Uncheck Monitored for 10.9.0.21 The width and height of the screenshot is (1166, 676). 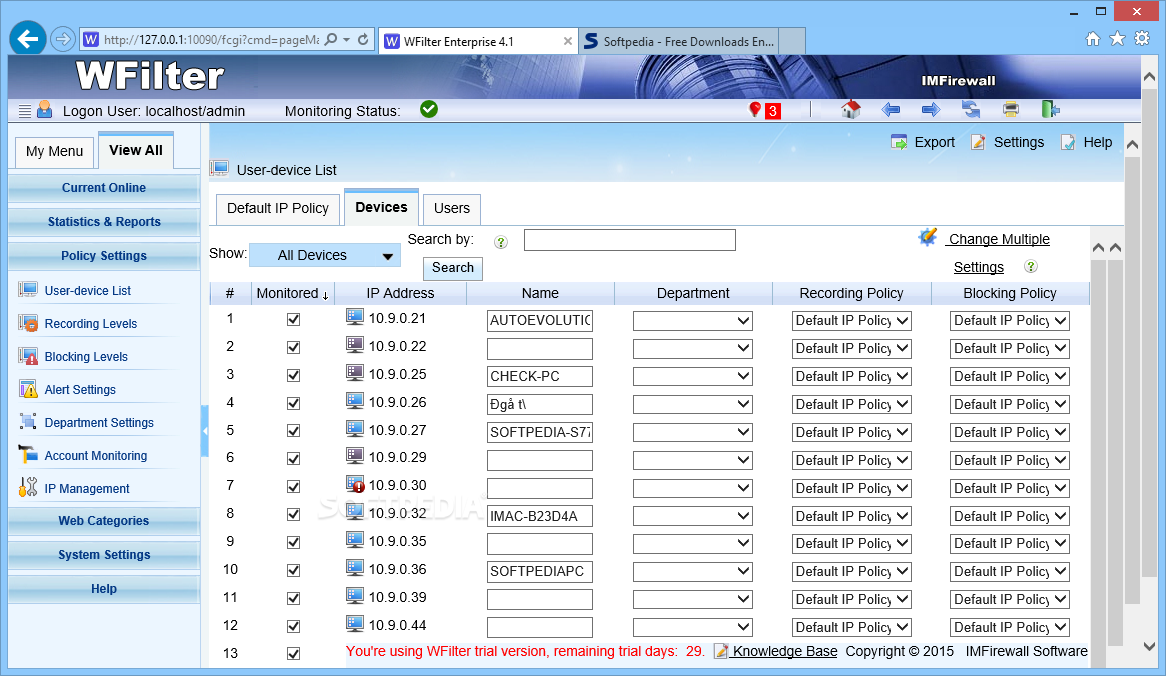[294, 320]
